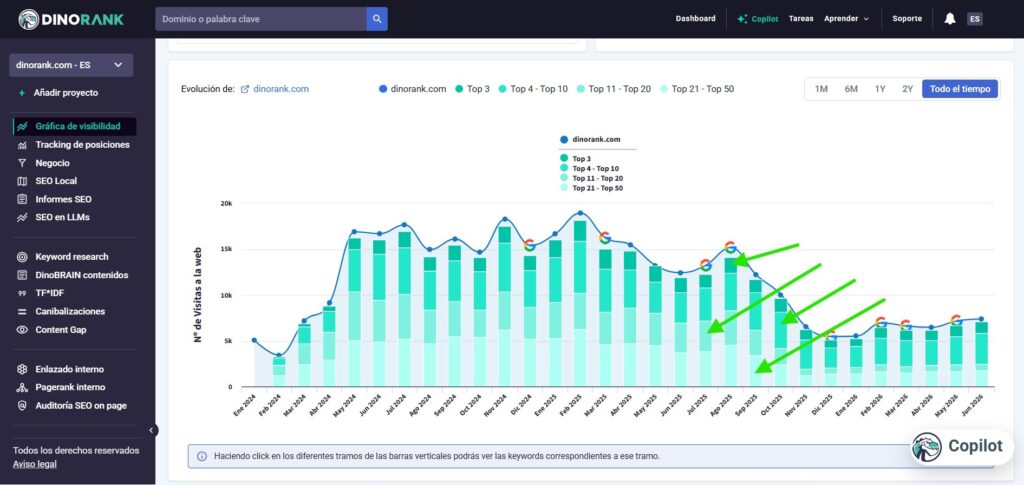This screenshot has width=1024, height=485.
Task: Click the Keyword research target icon
Action: 22,257
